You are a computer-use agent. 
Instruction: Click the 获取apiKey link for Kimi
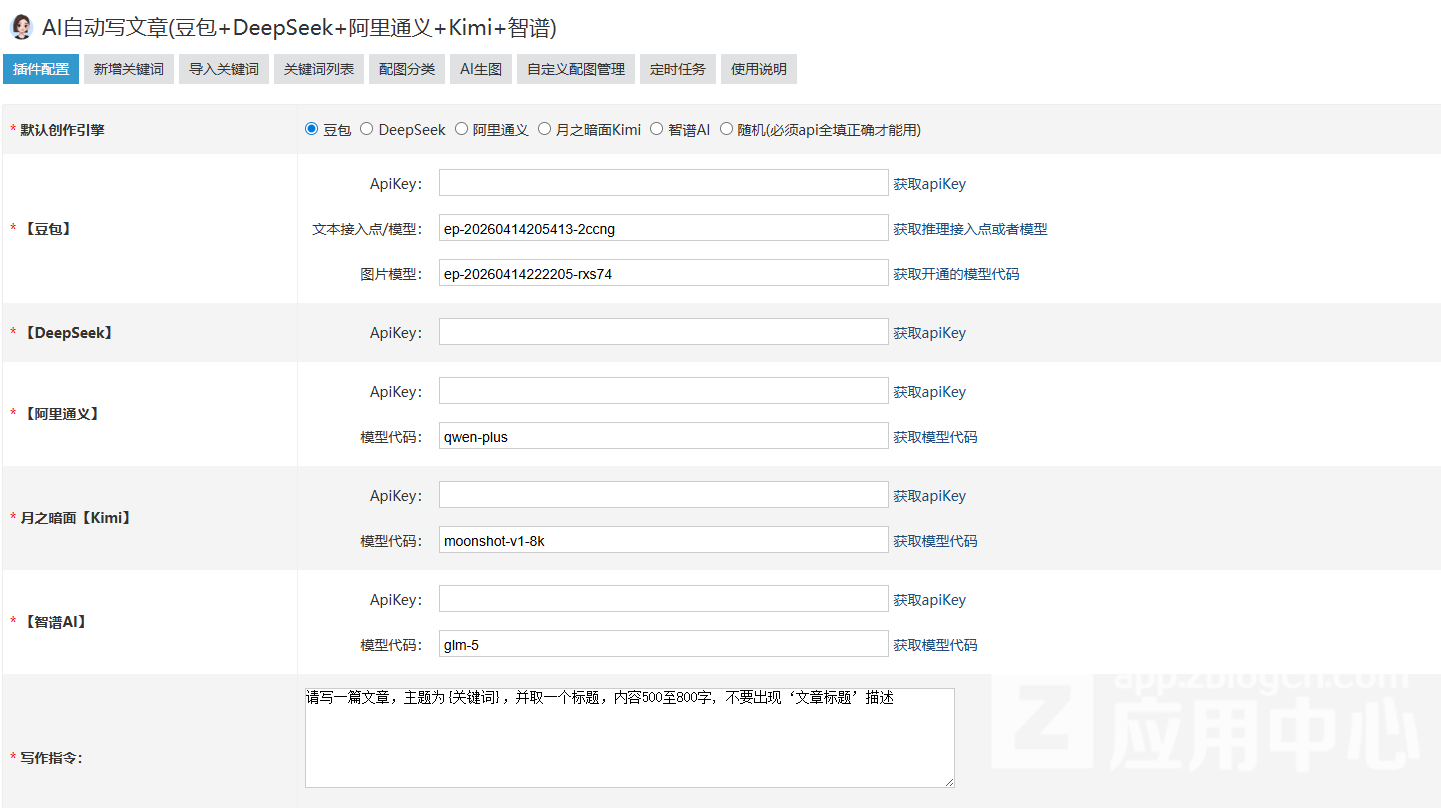coord(930,496)
